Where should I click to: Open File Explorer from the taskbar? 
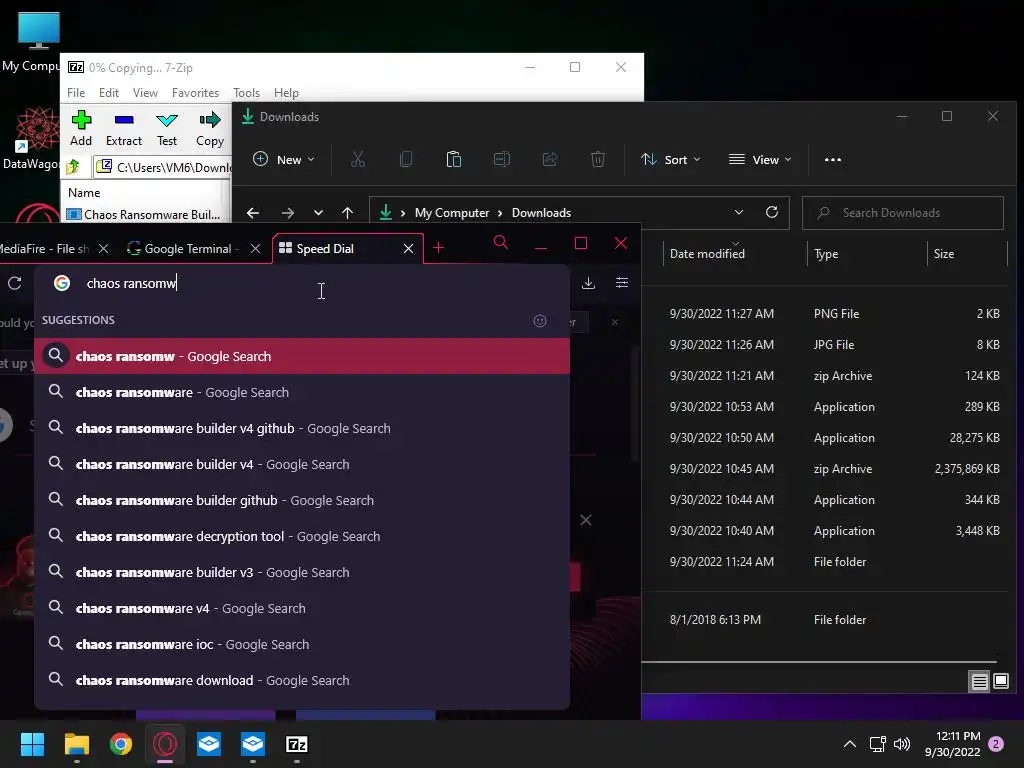tap(76, 744)
